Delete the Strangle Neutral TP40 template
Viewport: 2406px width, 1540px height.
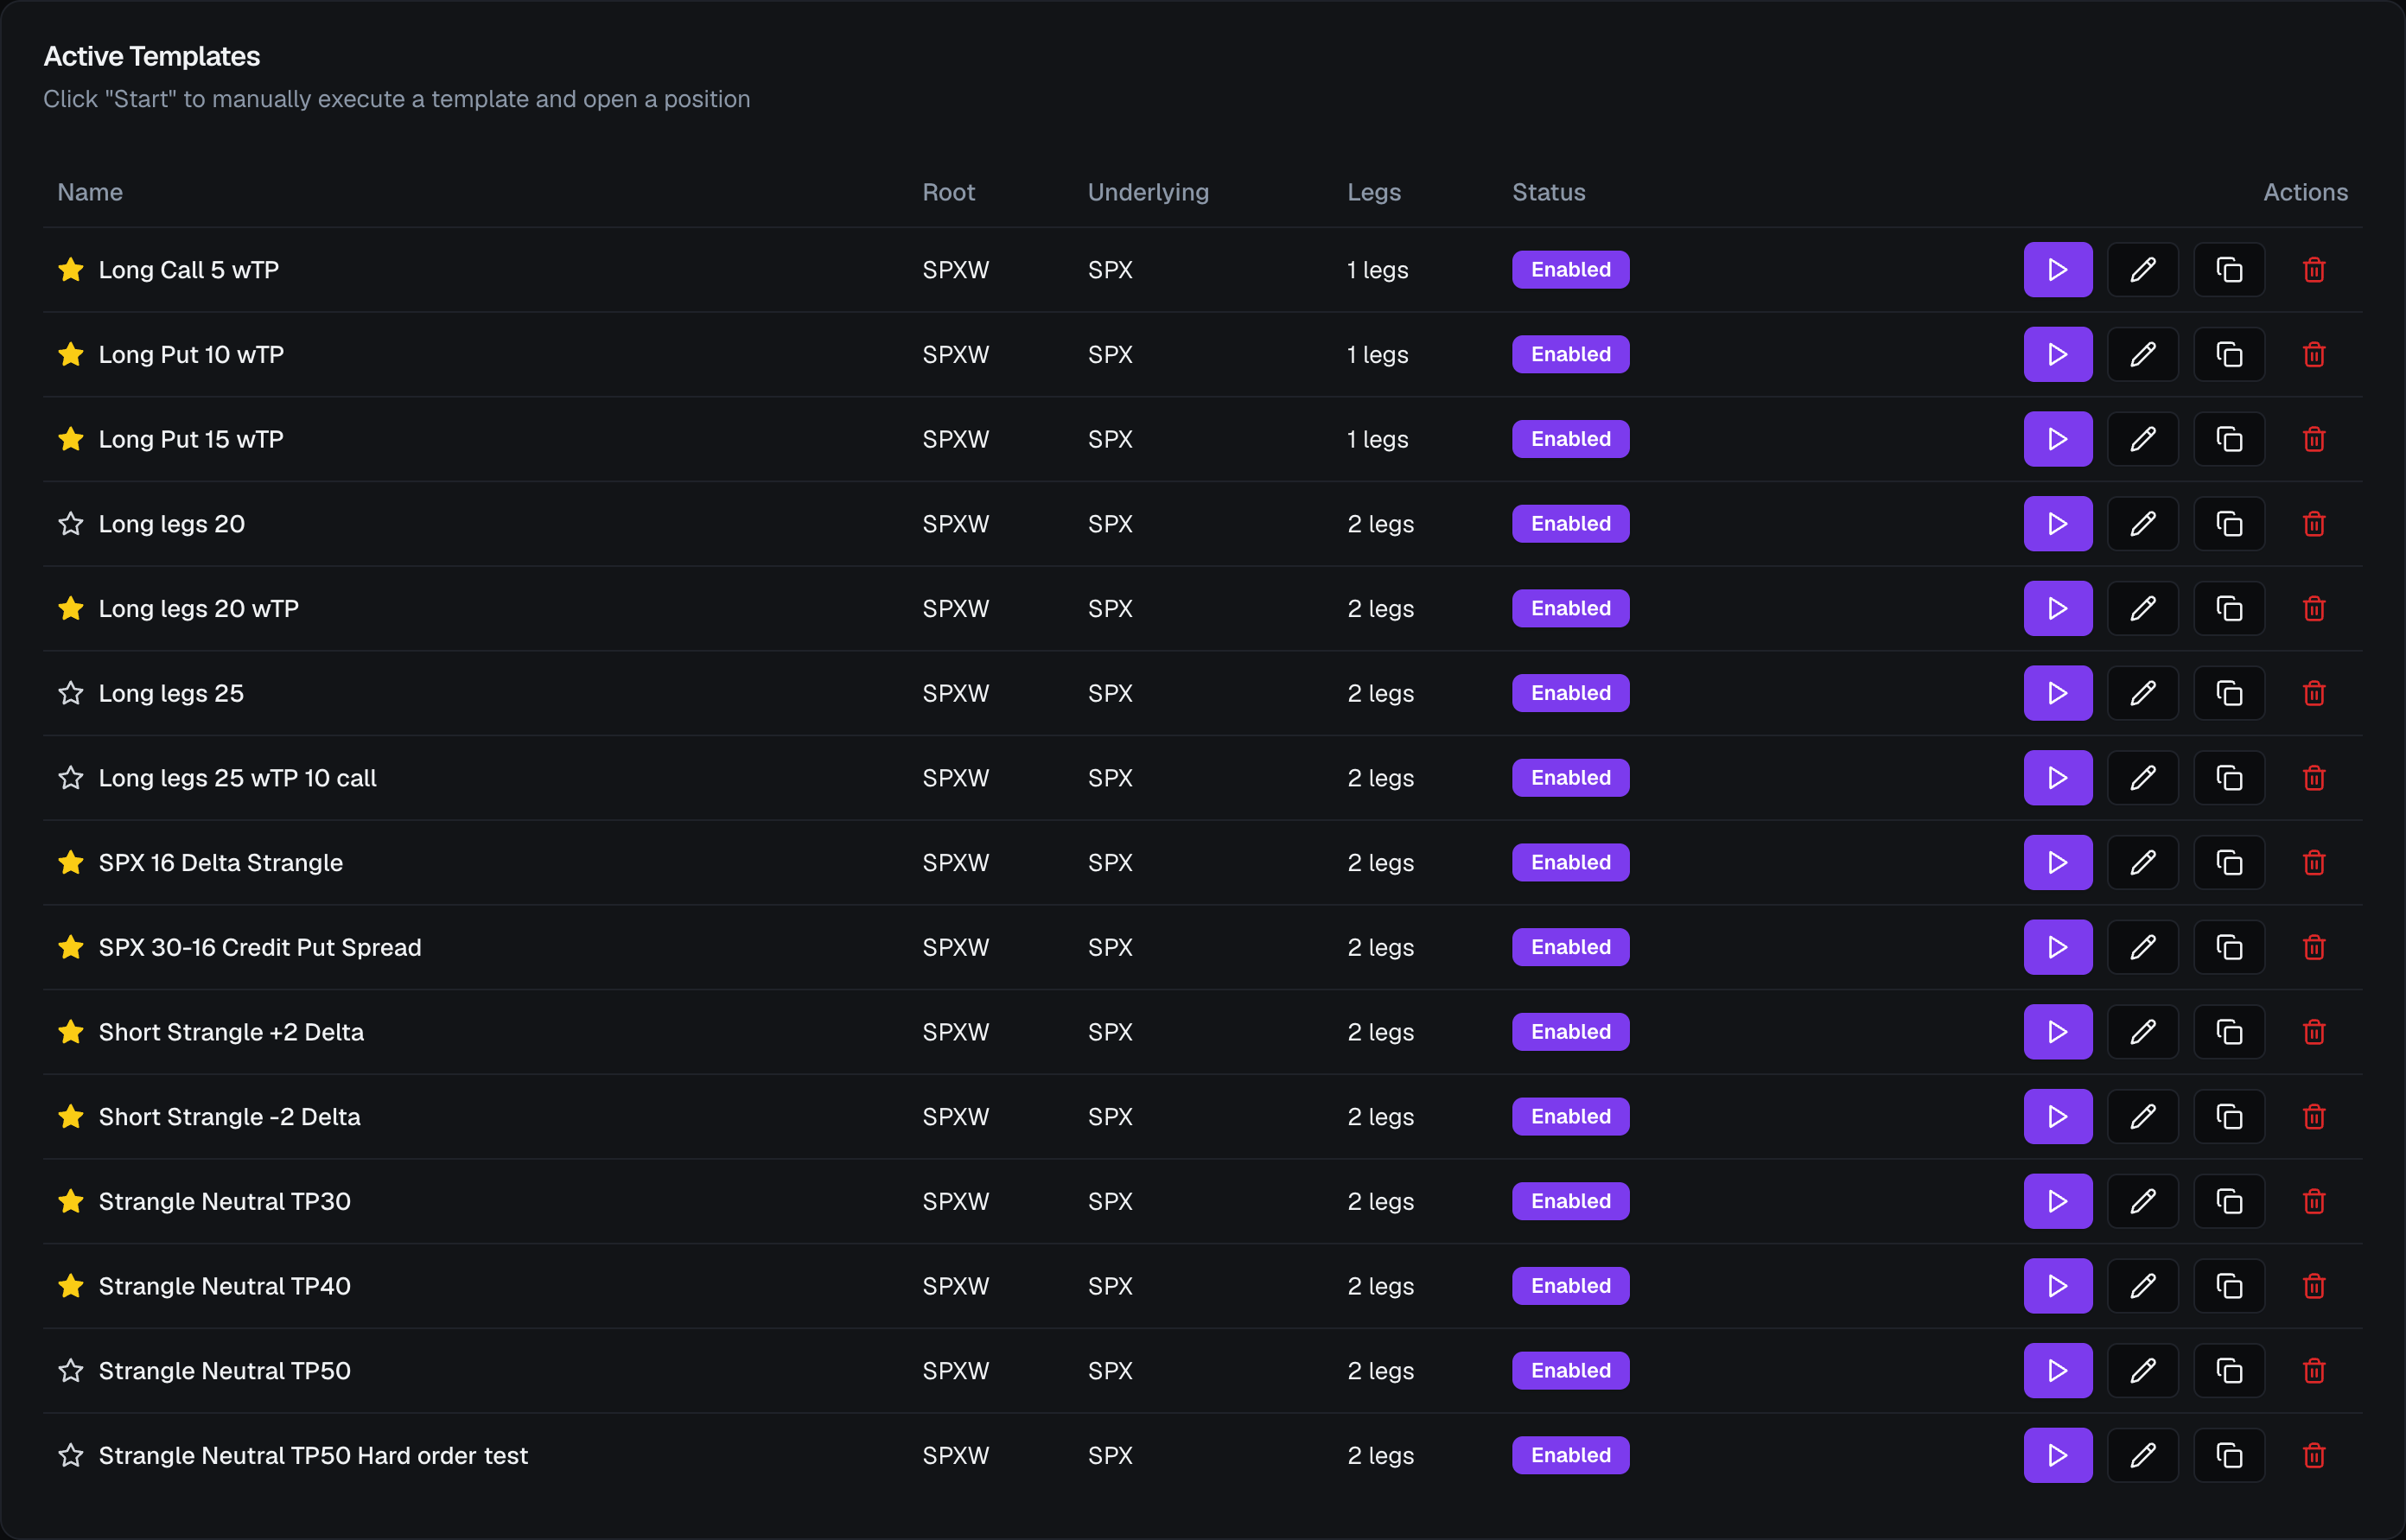click(x=2313, y=1286)
